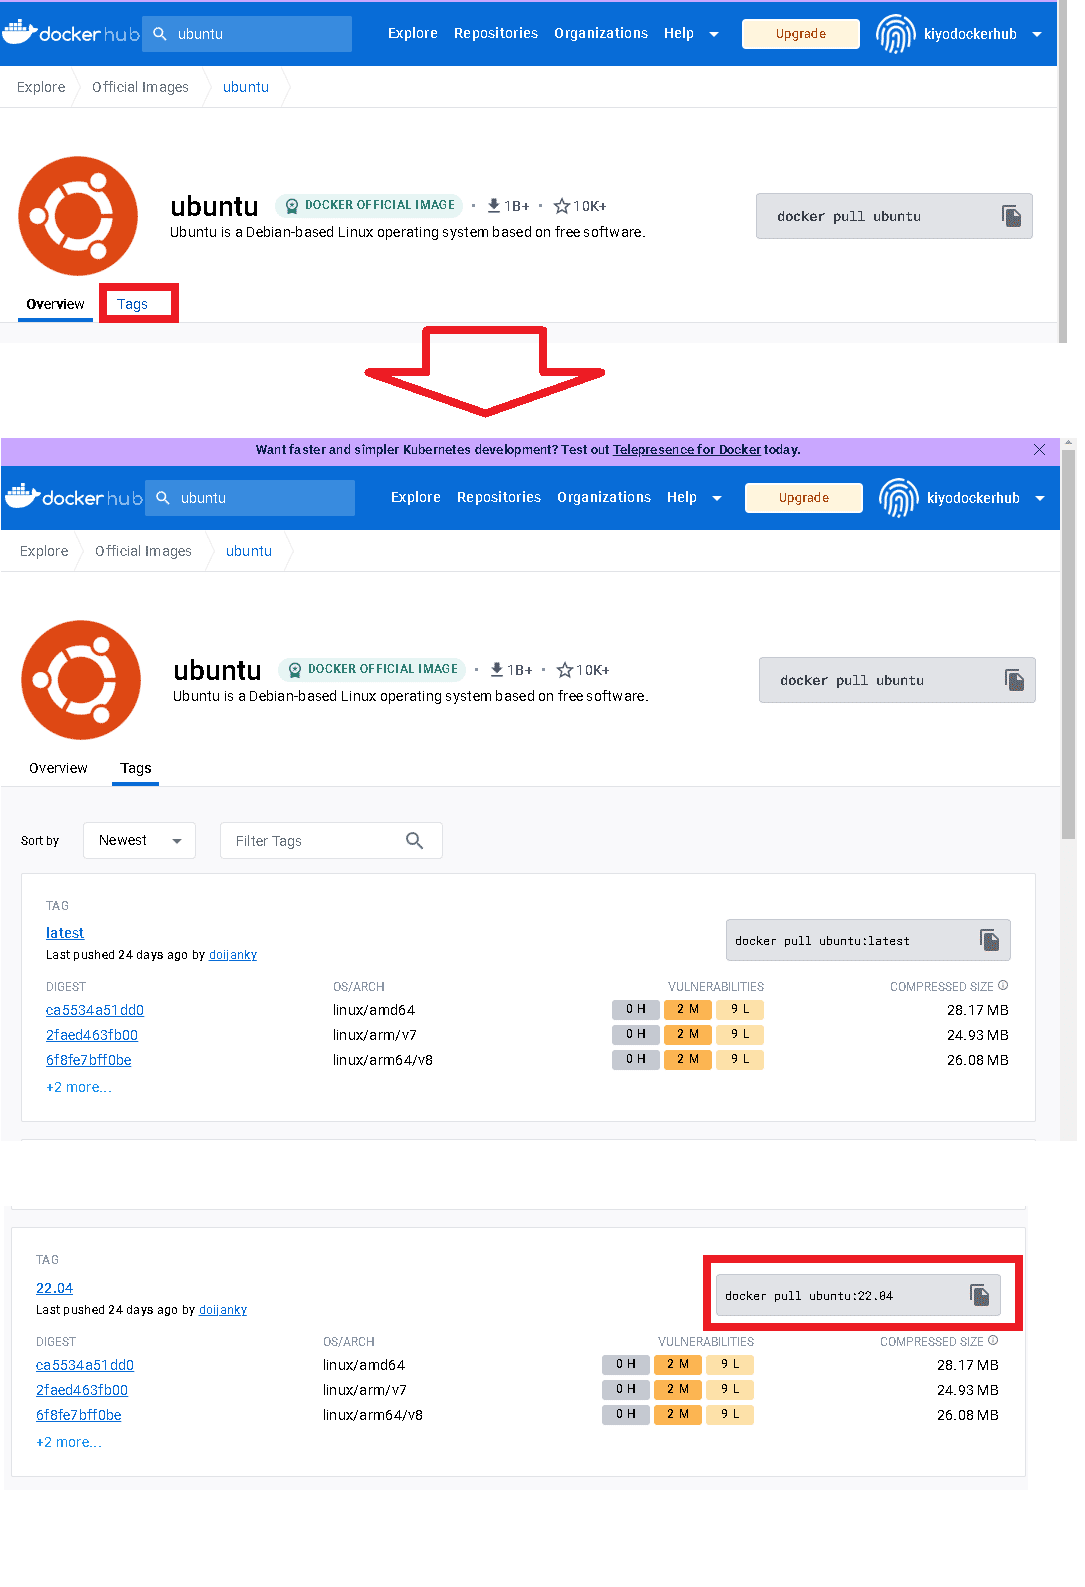
Task: Click '28.17 MB' size under the 22.04 tag
Action: coord(968,1365)
